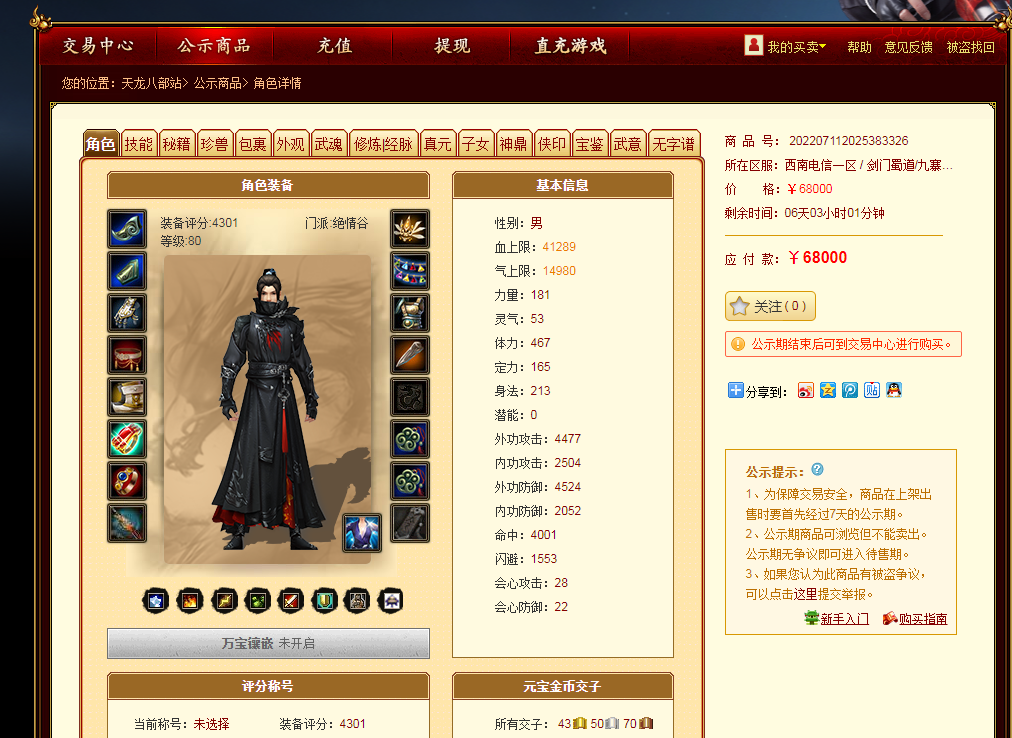The image size is (1012, 738).
Task: Select the lotus headpiece equipment icon
Action: pyautogui.click(x=410, y=229)
